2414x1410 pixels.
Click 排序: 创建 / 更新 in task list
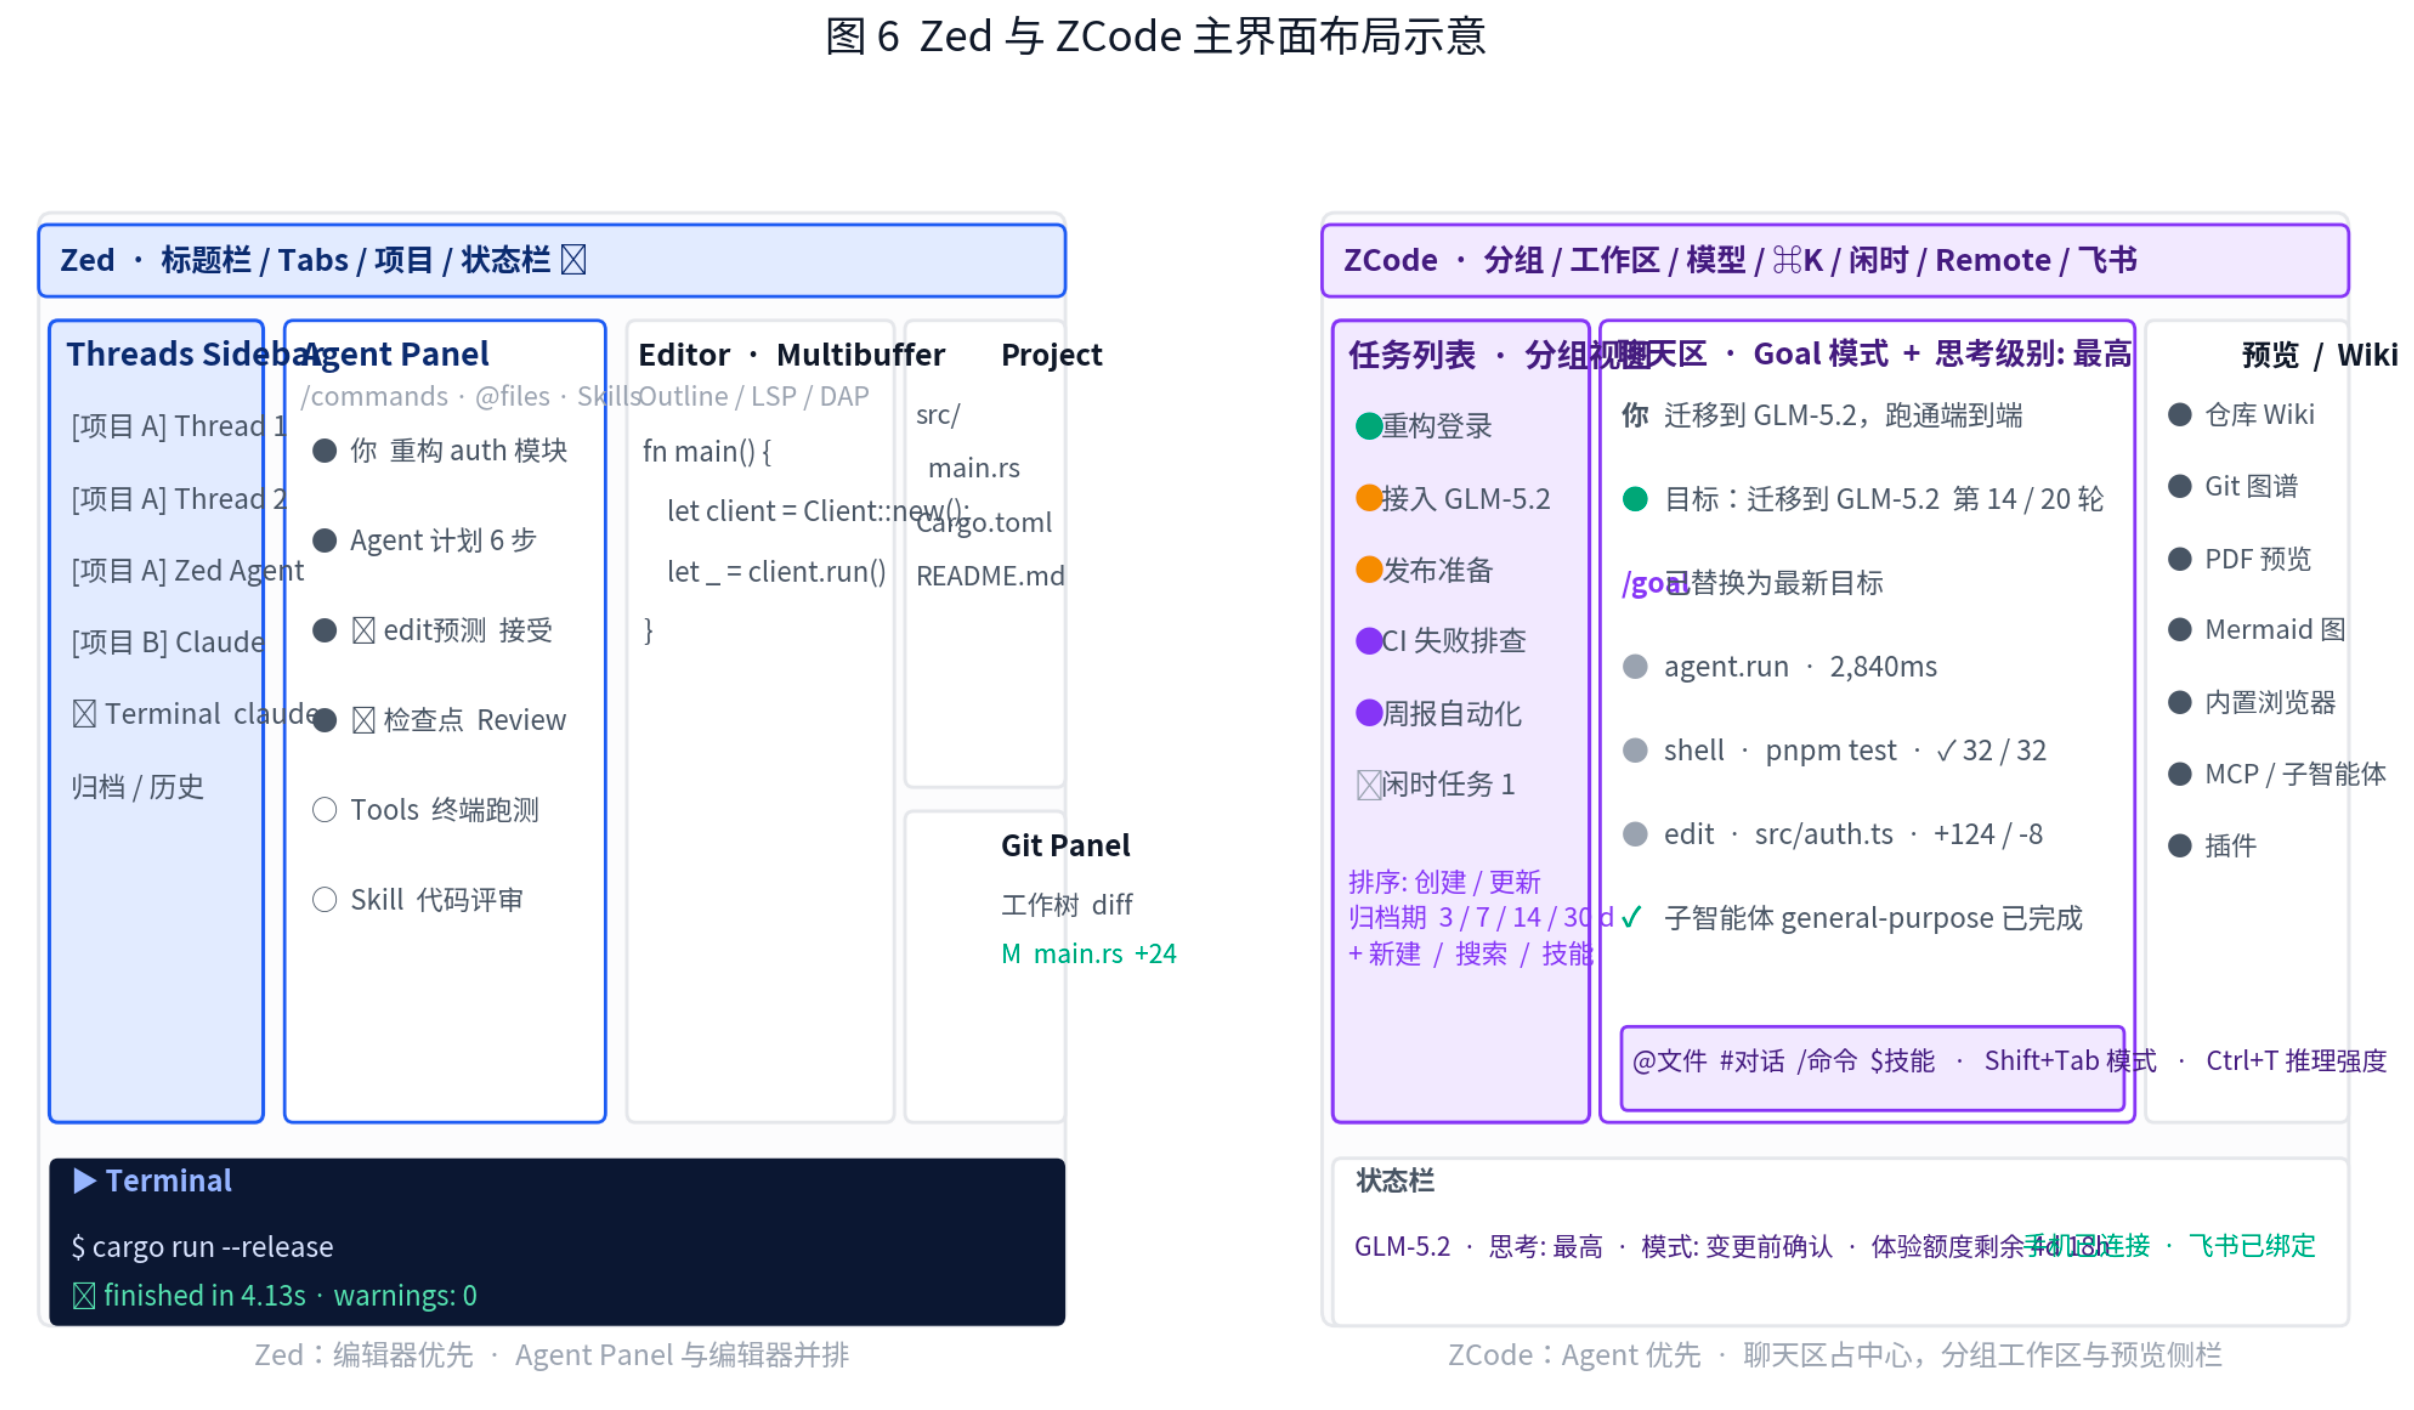tap(1444, 882)
